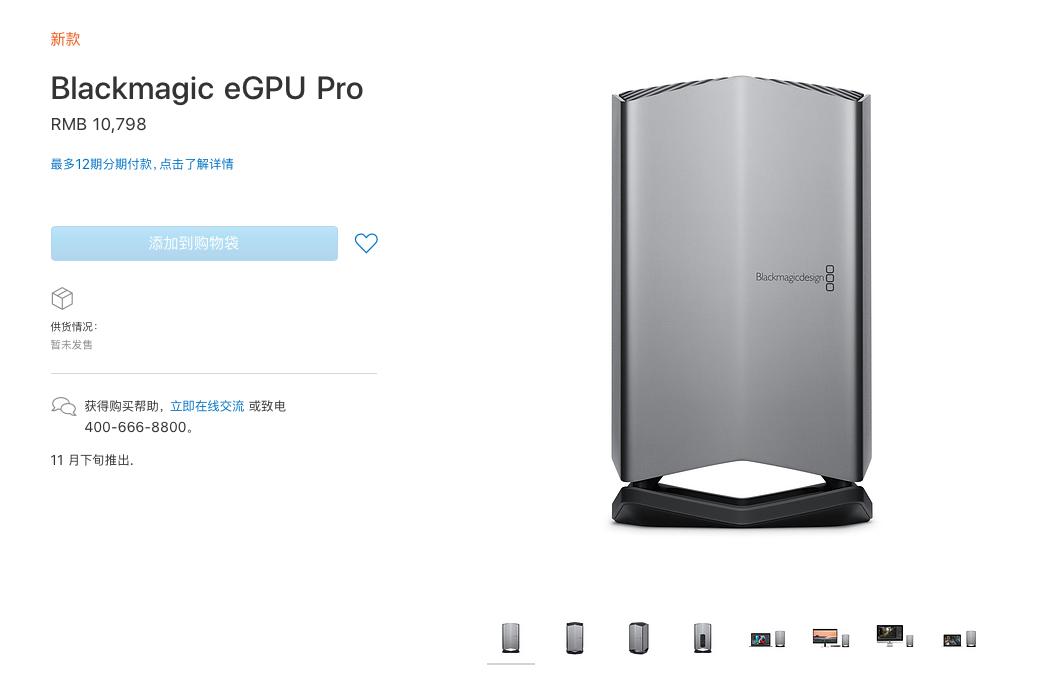Select the second thumbnail showing top-down eGPU view
The width and height of the screenshot is (1055, 677).
coord(575,637)
